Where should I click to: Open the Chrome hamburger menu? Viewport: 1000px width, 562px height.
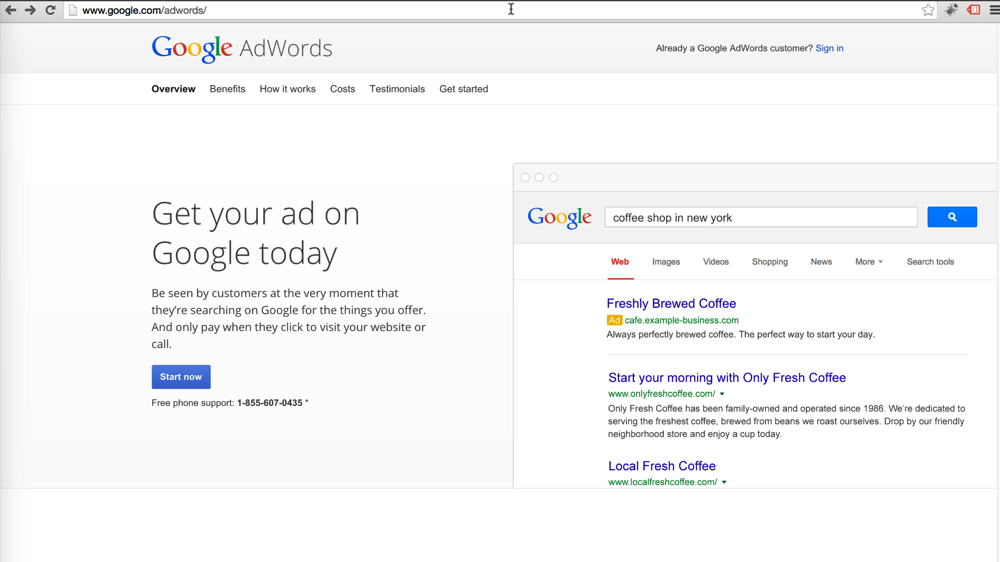(x=994, y=10)
